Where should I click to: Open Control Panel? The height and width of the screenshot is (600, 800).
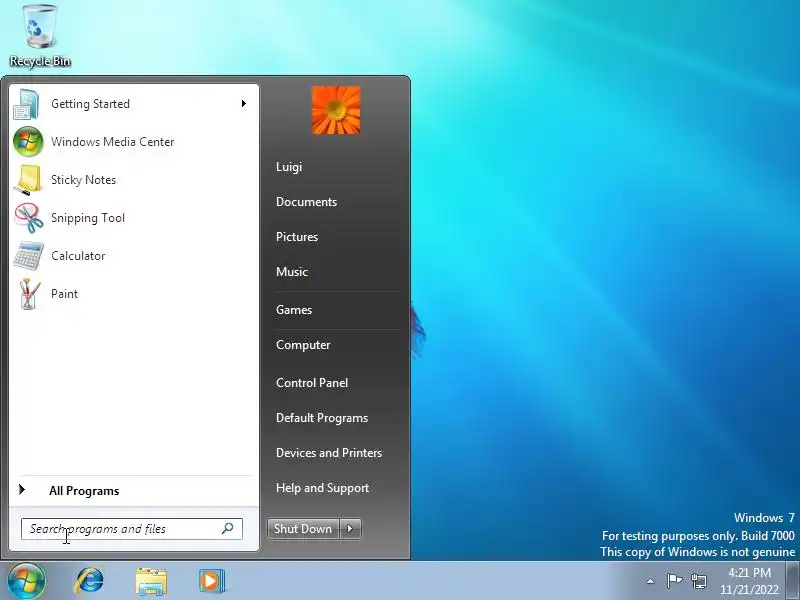pos(312,383)
